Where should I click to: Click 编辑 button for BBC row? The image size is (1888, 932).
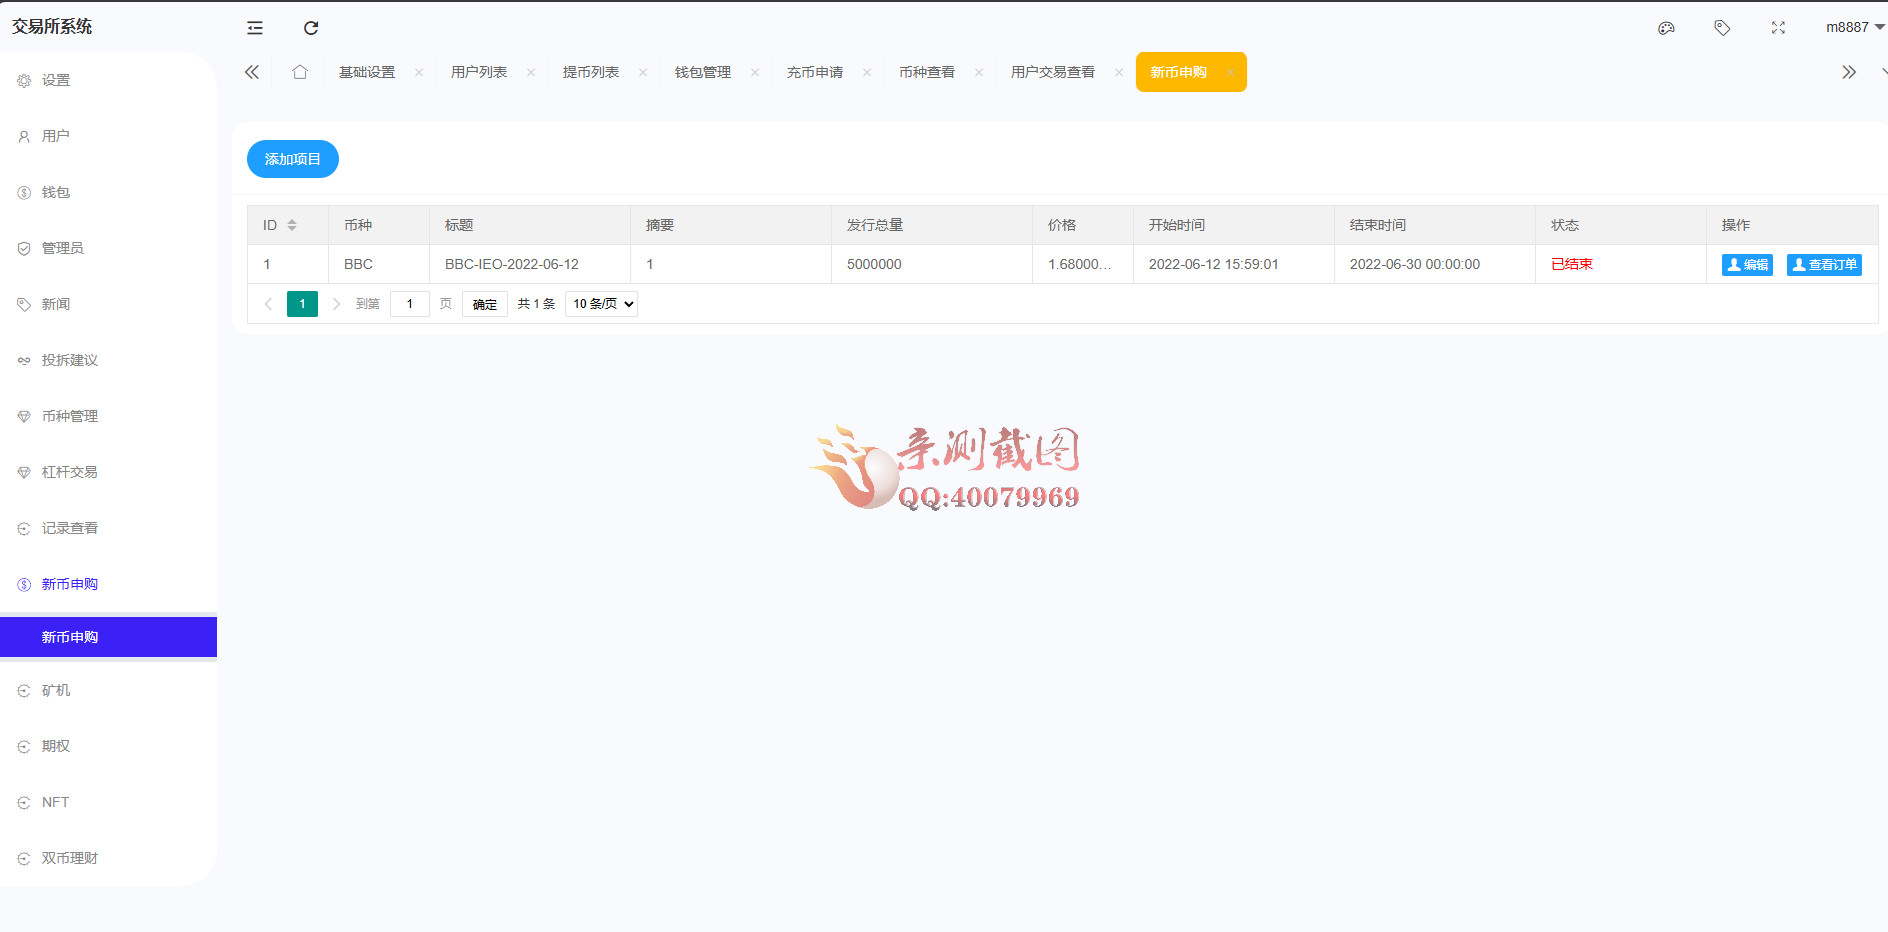1747,265
